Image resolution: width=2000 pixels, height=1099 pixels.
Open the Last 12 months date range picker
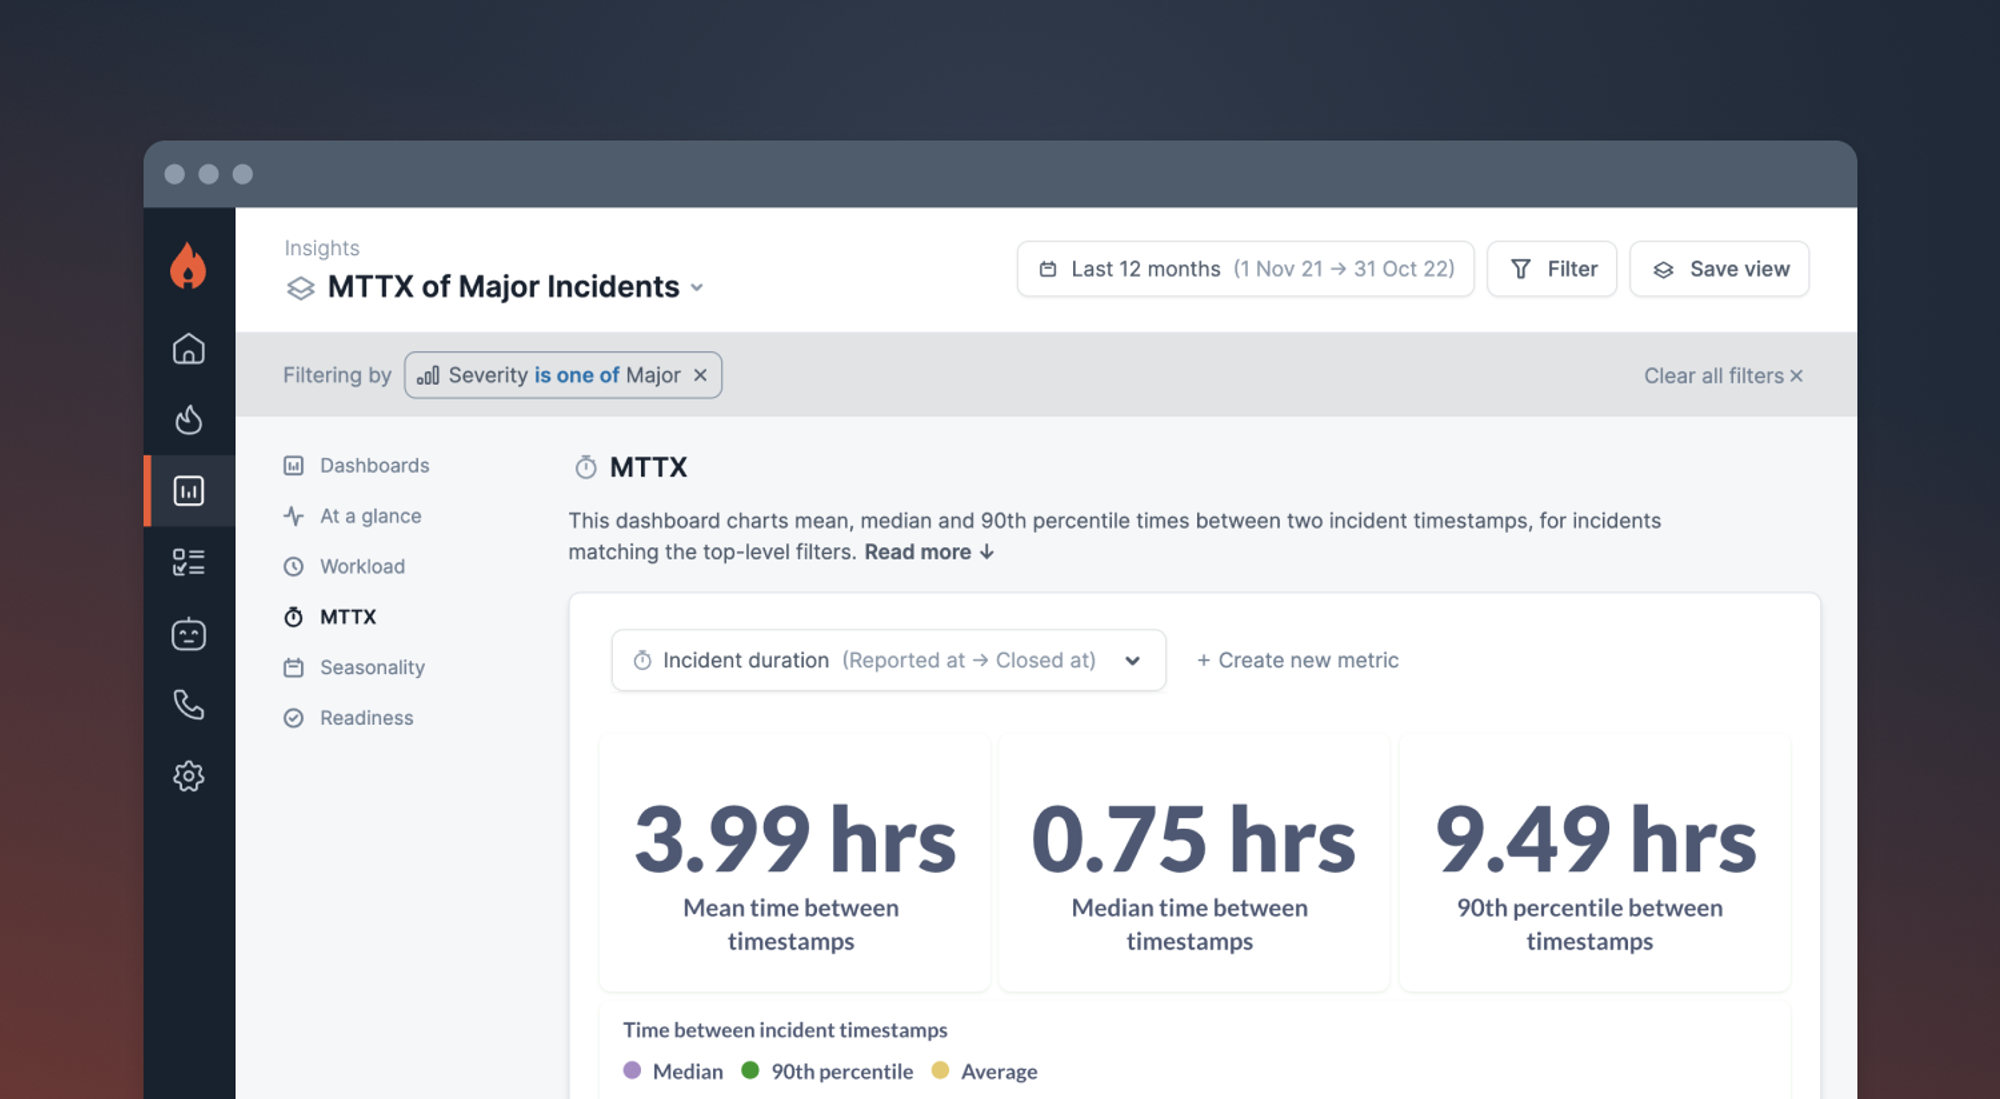(1245, 269)
